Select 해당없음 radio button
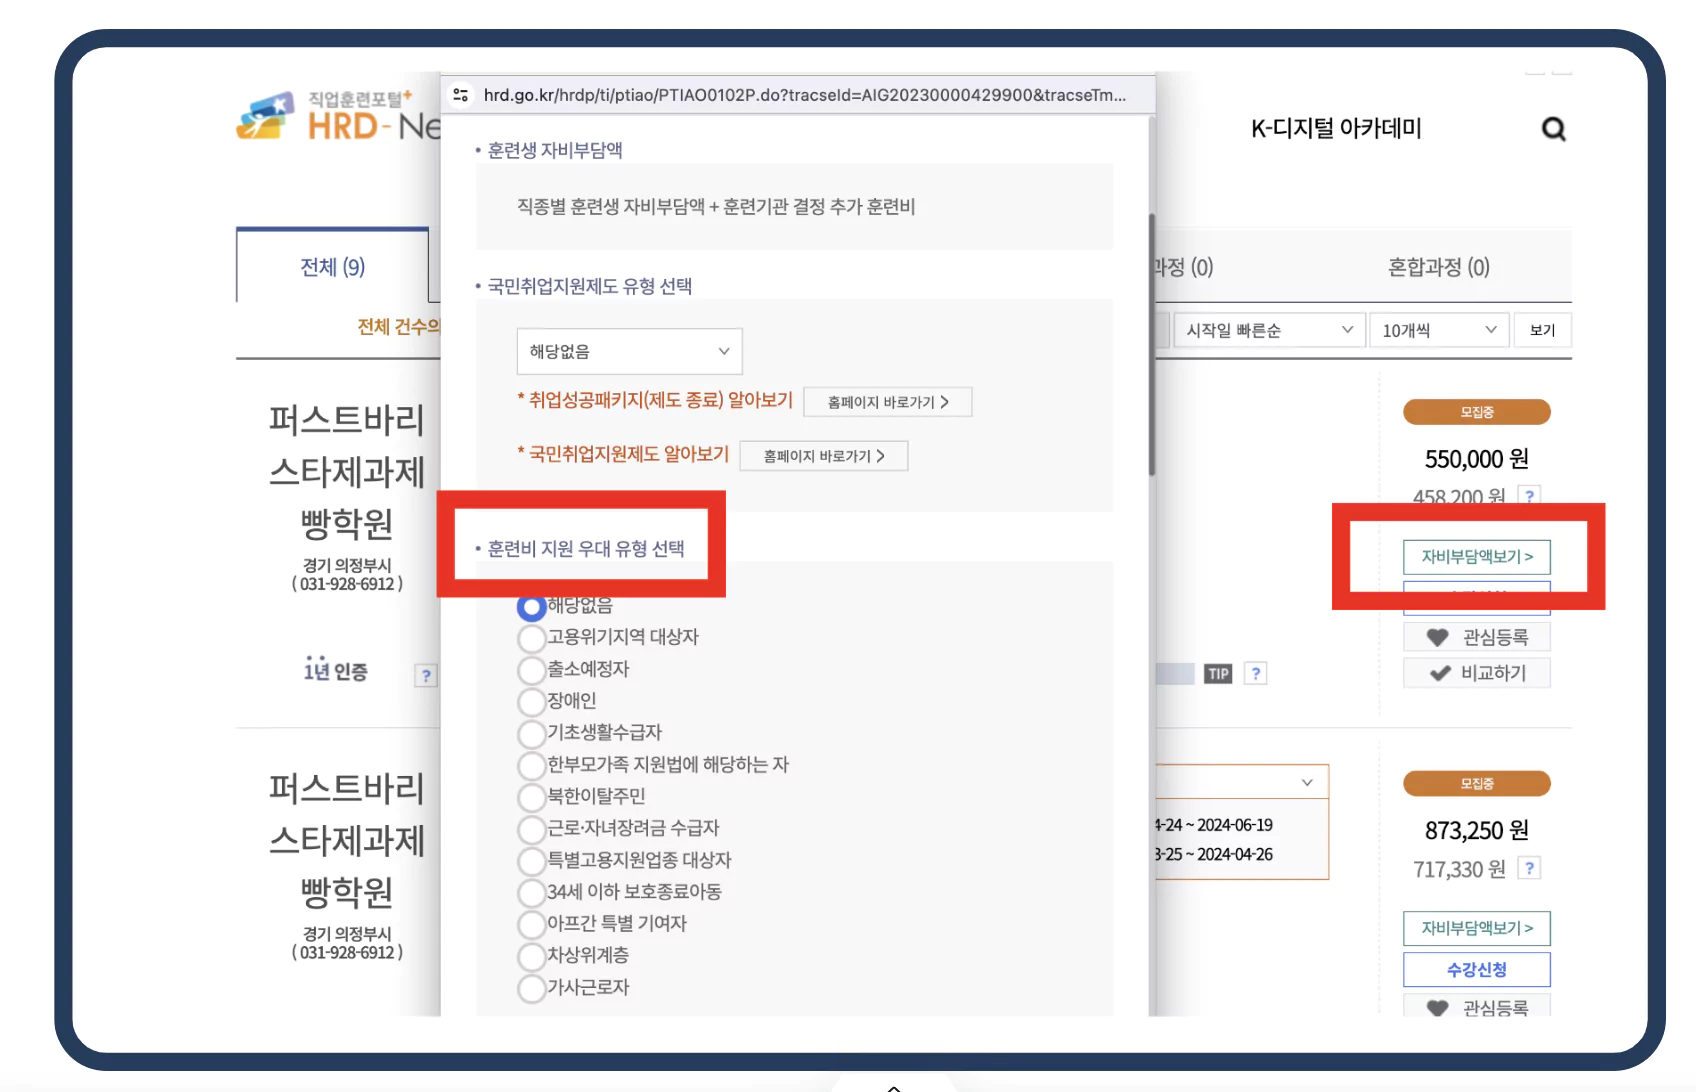Image resolution: width=1696 pixels, height=1092 pixels. point(531,606)
